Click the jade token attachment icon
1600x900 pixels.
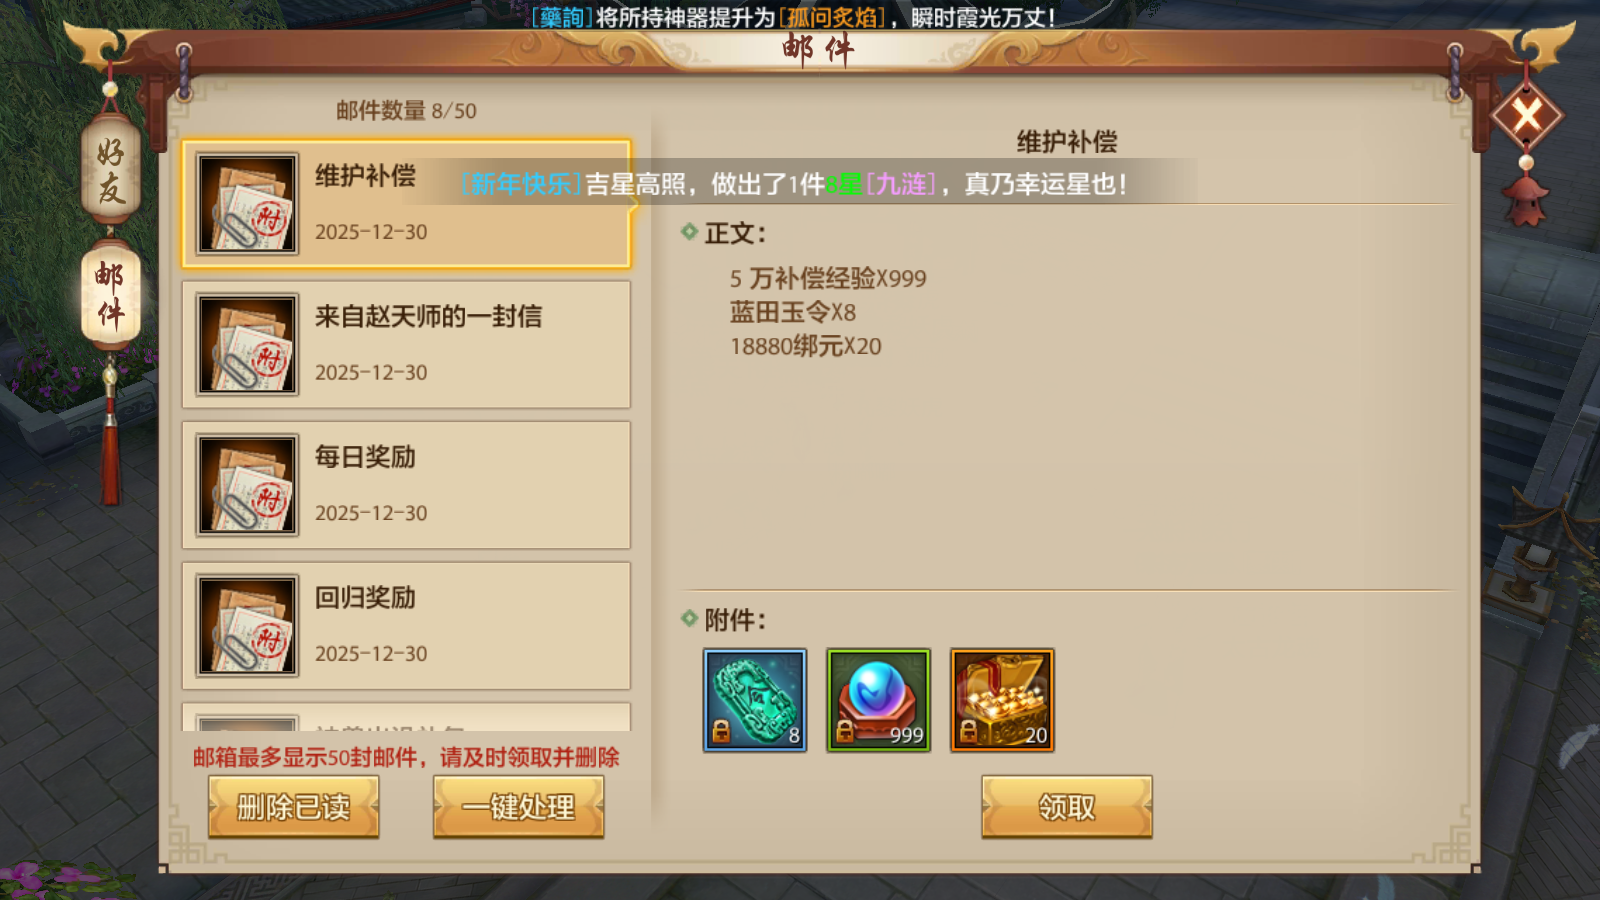pos(755,700)
